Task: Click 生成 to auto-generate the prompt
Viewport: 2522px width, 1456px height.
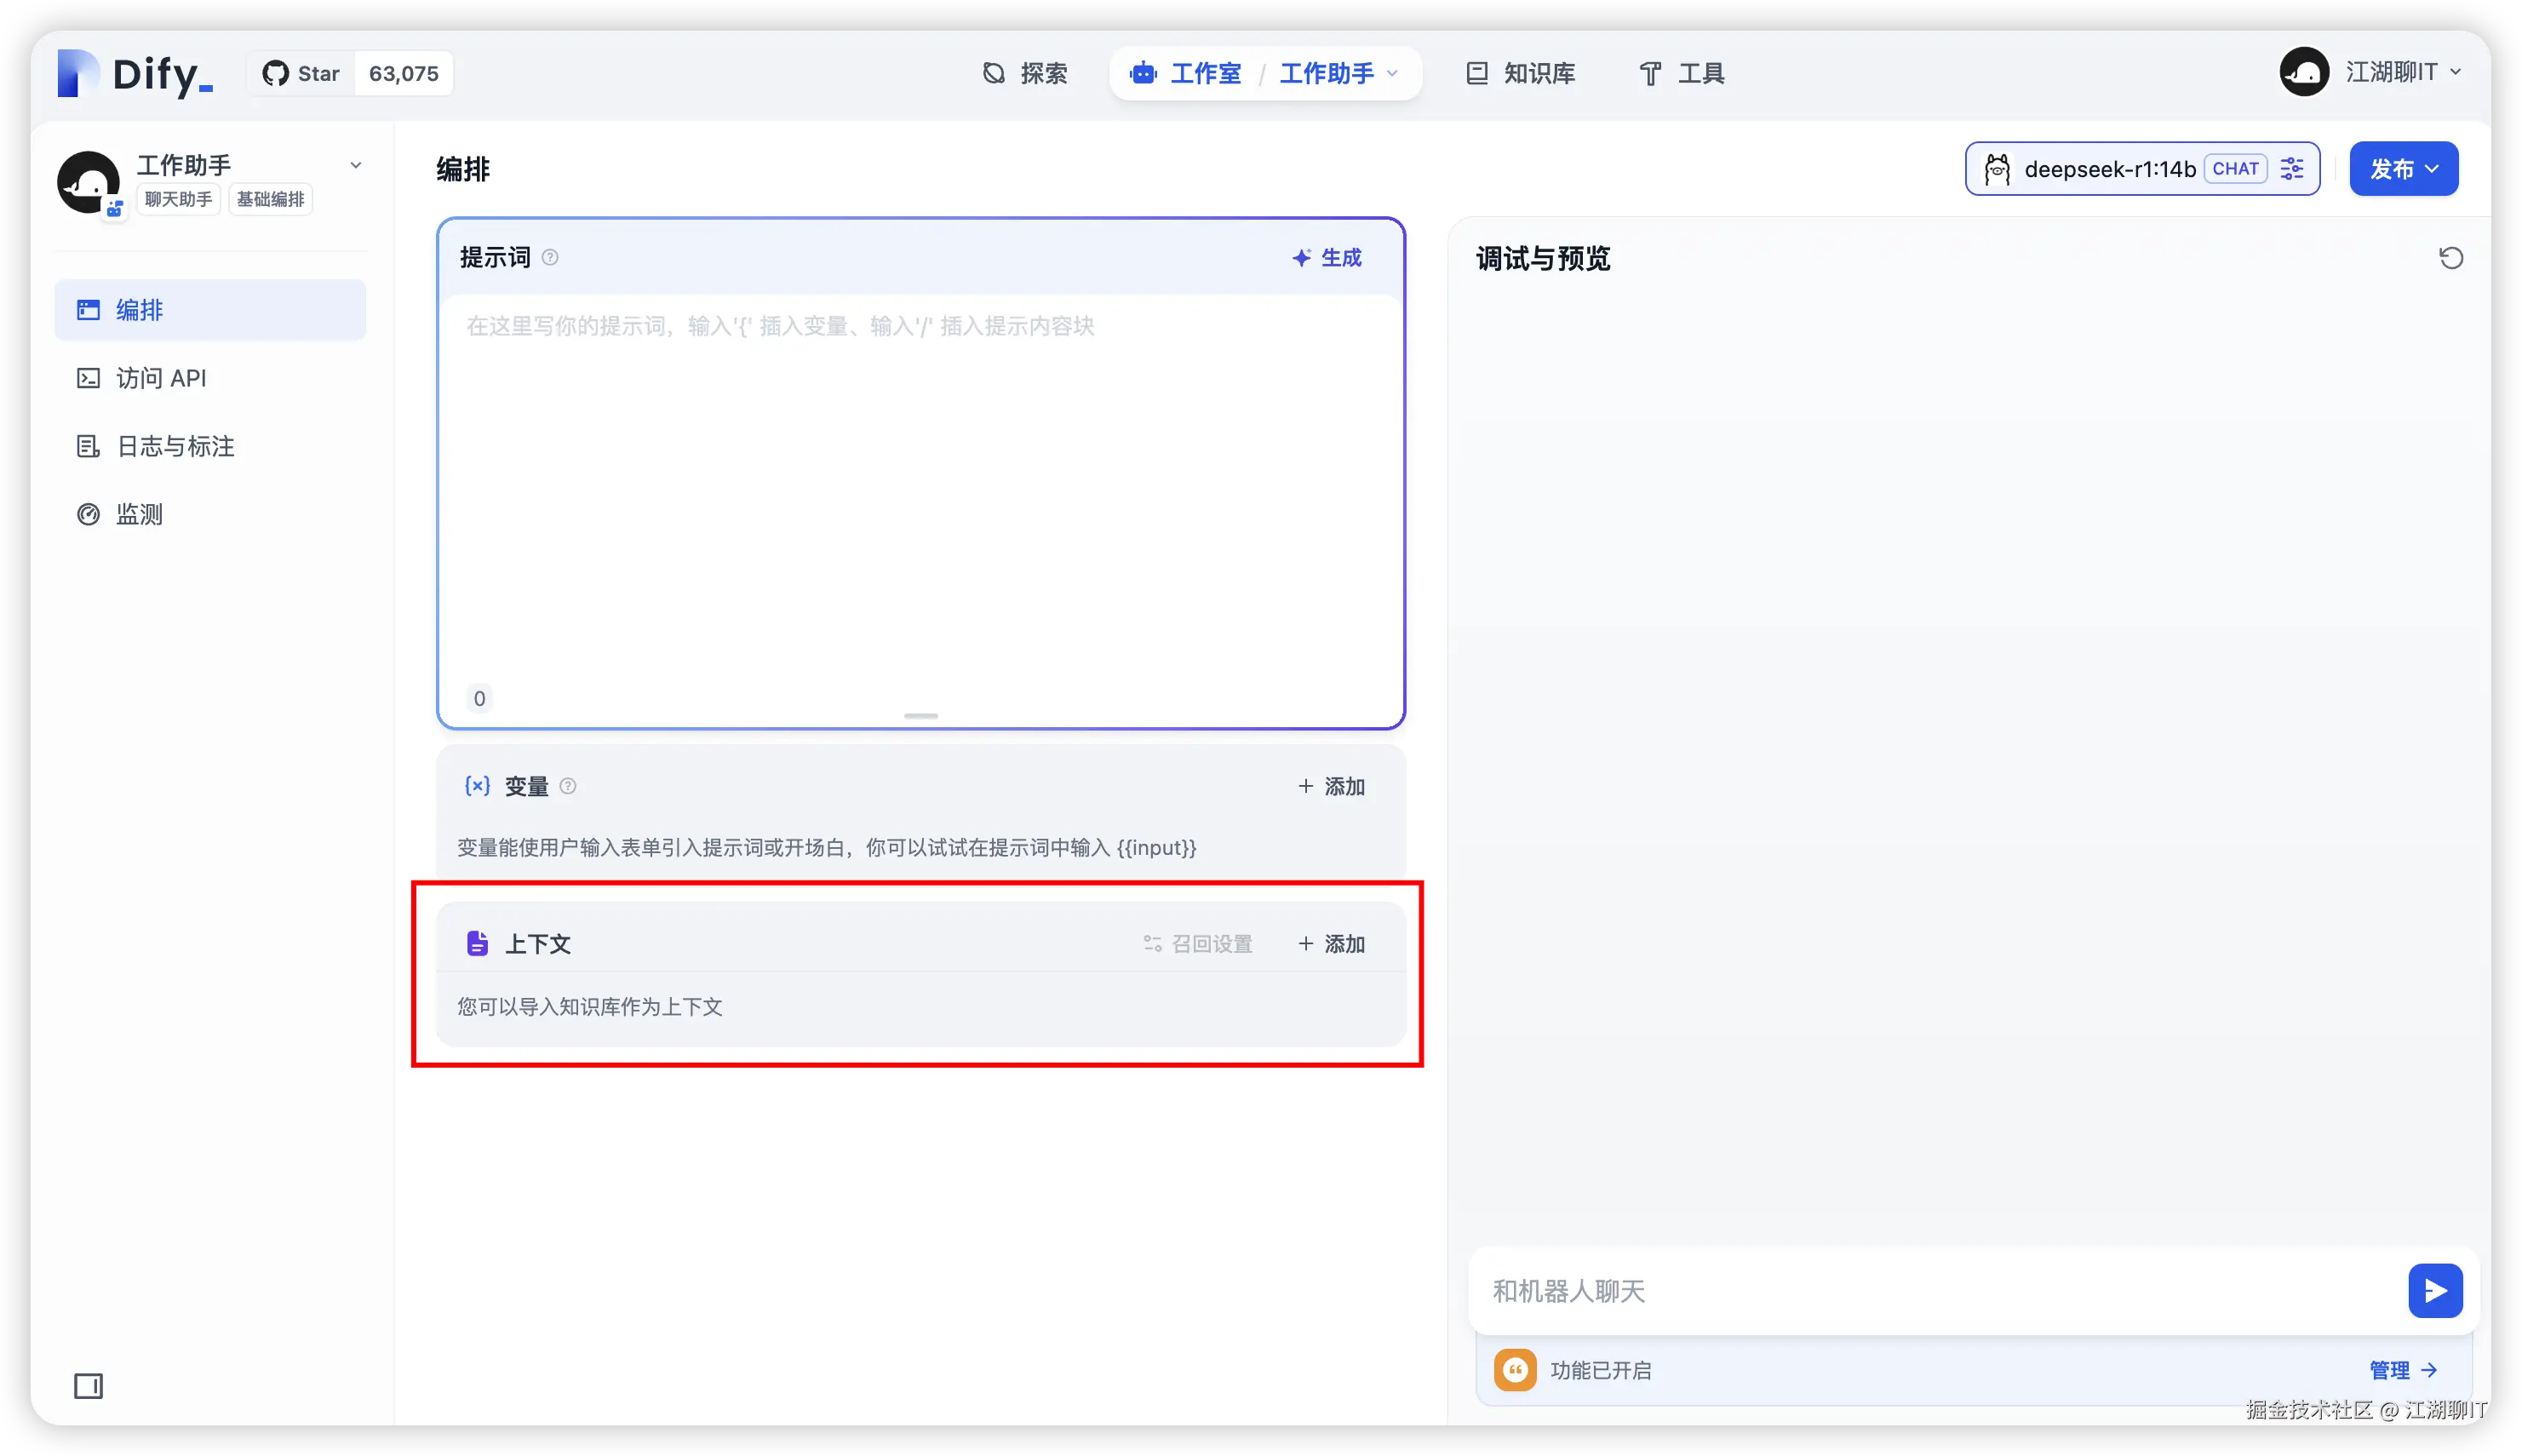Action: [x=1327, y=257]
